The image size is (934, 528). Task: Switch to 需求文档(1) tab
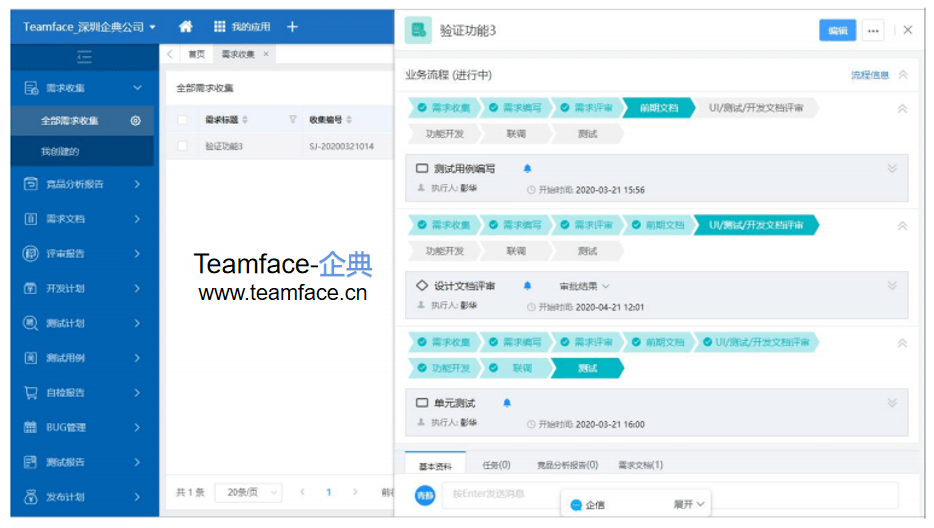click(x=640, y=465)
